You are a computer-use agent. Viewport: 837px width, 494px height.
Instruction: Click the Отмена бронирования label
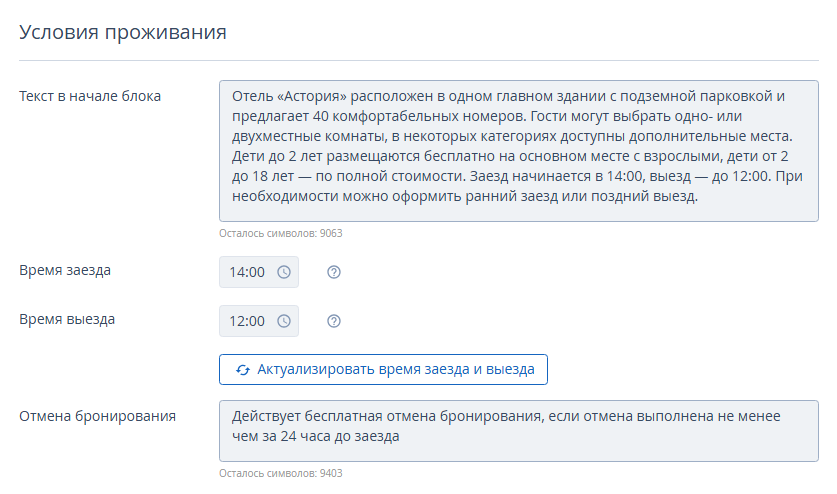pyautogui.click(x=97, y=416)
